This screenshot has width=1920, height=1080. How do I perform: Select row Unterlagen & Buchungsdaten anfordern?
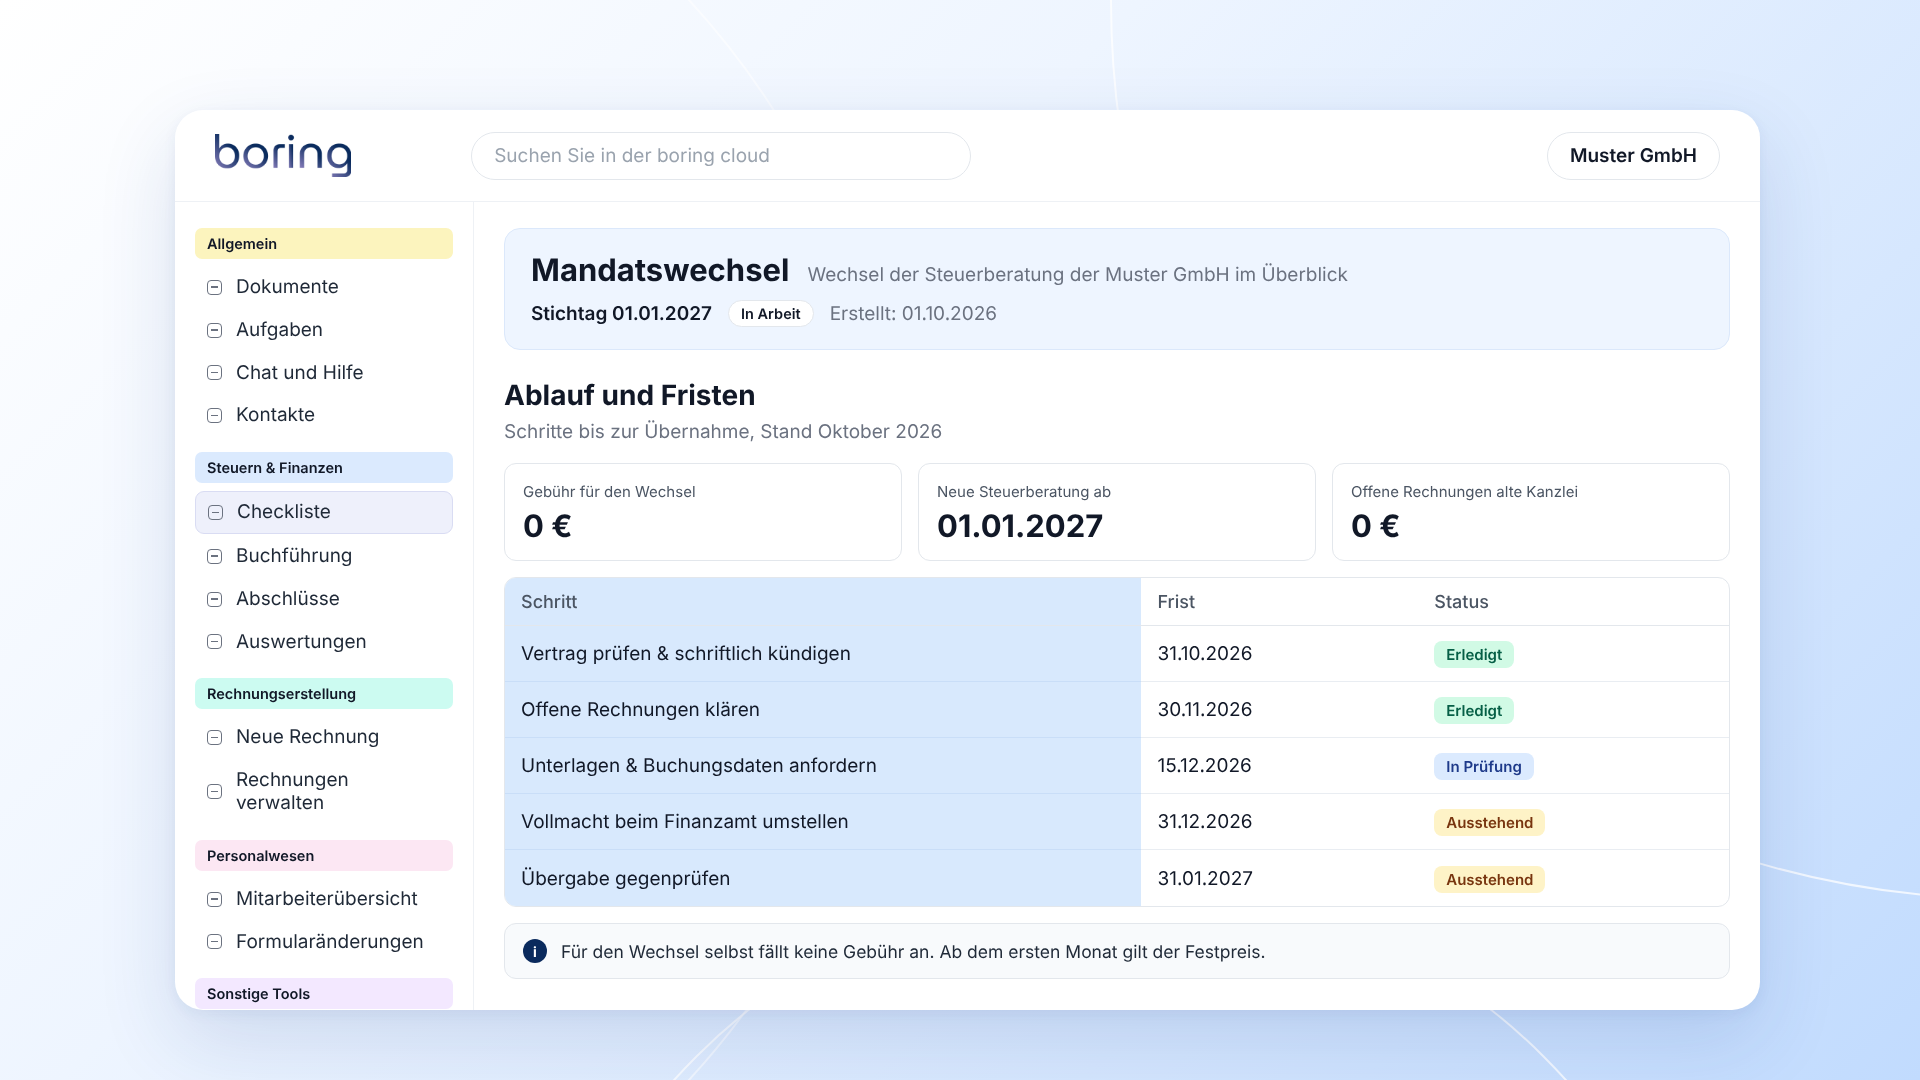coord(1117,766)
